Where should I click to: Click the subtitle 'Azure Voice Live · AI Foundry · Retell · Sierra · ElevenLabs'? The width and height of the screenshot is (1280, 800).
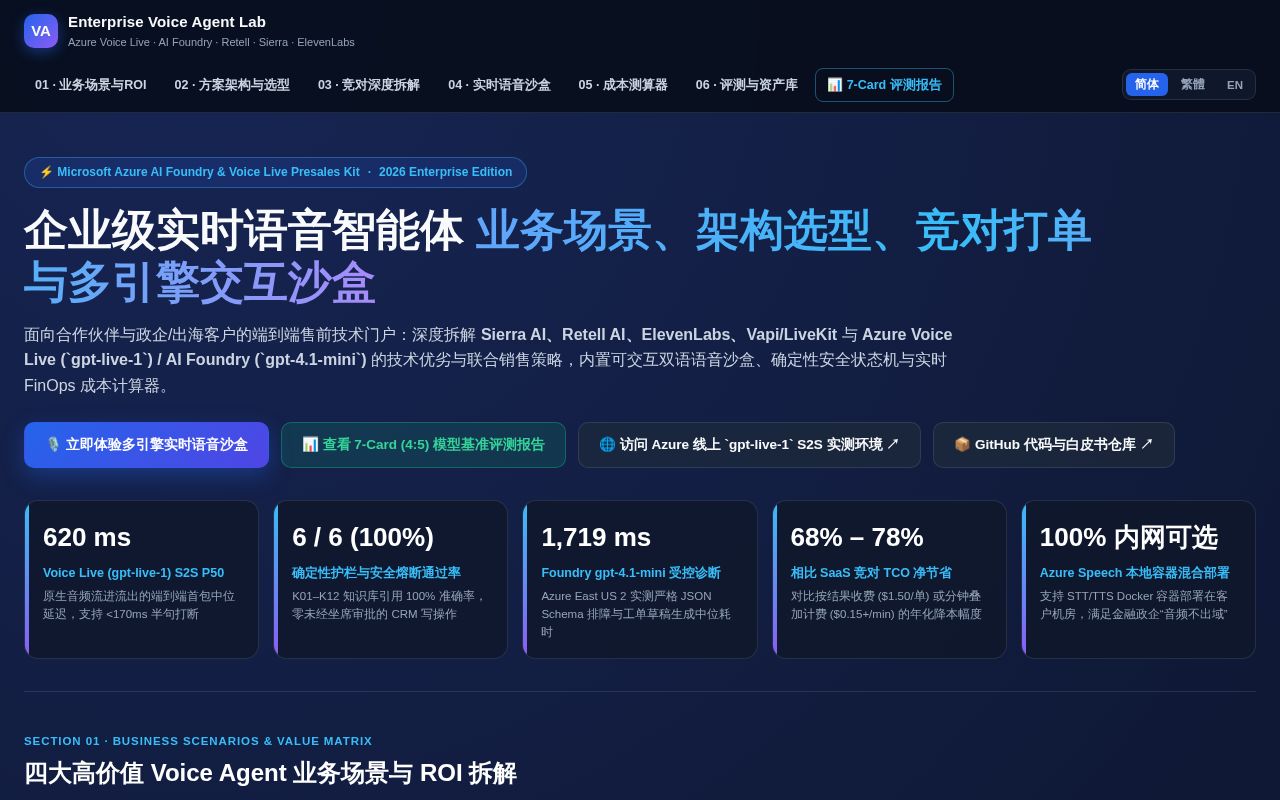[211, 42]
